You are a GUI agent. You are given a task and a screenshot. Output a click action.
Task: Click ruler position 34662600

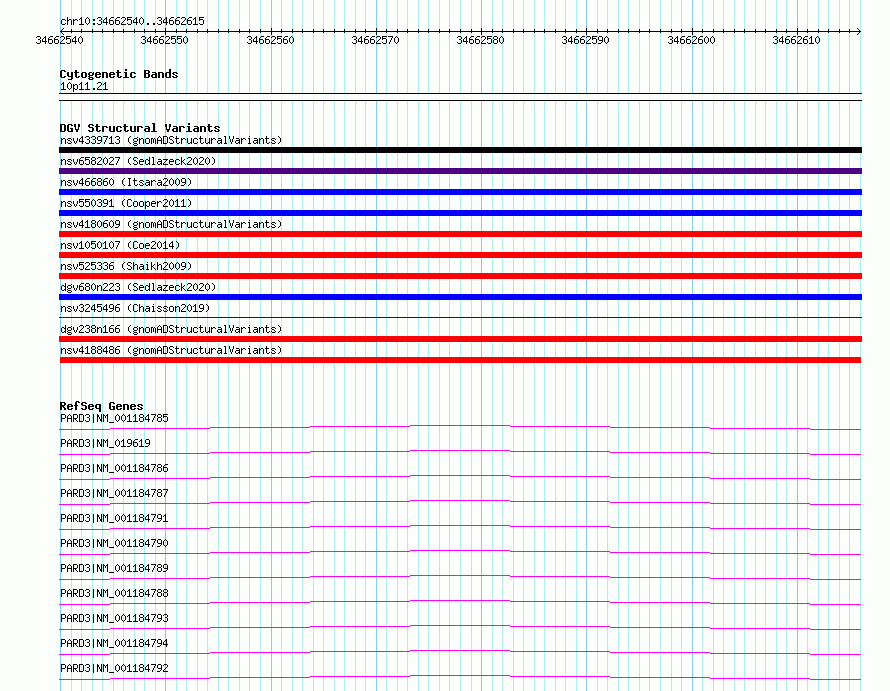(x=691, y=40)
